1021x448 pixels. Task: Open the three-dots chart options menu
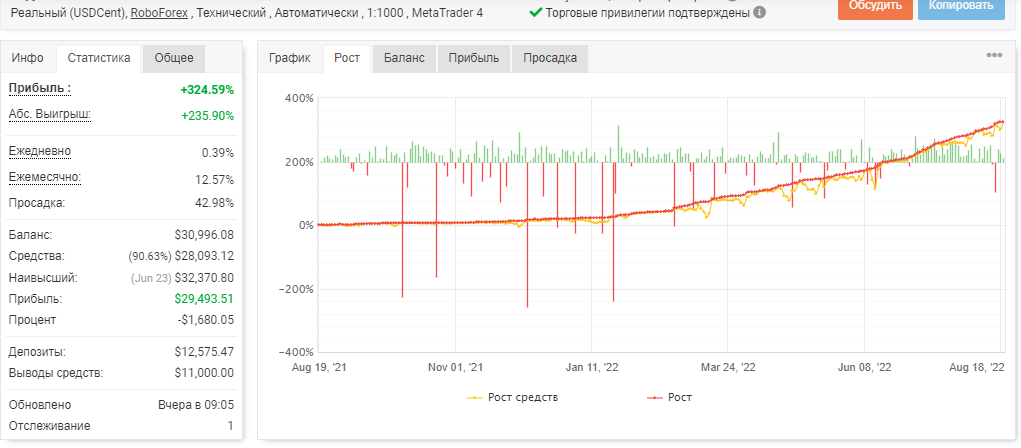click(x=994, y=55)
